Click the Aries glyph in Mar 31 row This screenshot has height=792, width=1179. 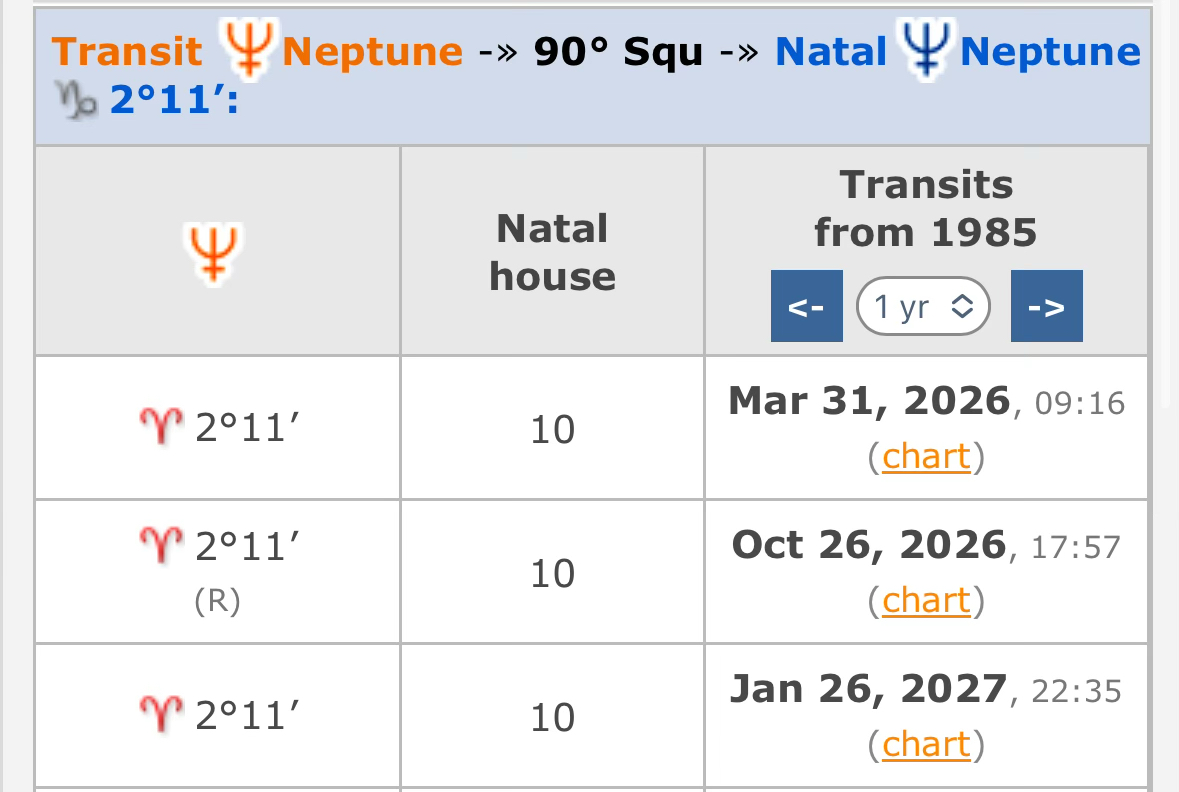point(162,430)
